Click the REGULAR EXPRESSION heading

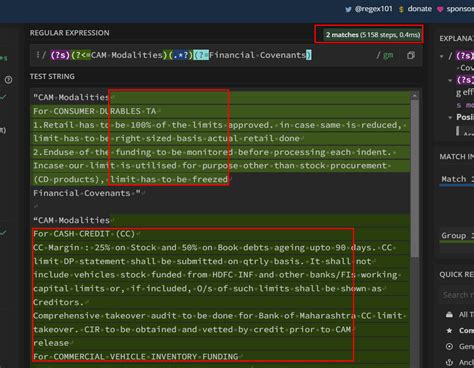[69, 33]
